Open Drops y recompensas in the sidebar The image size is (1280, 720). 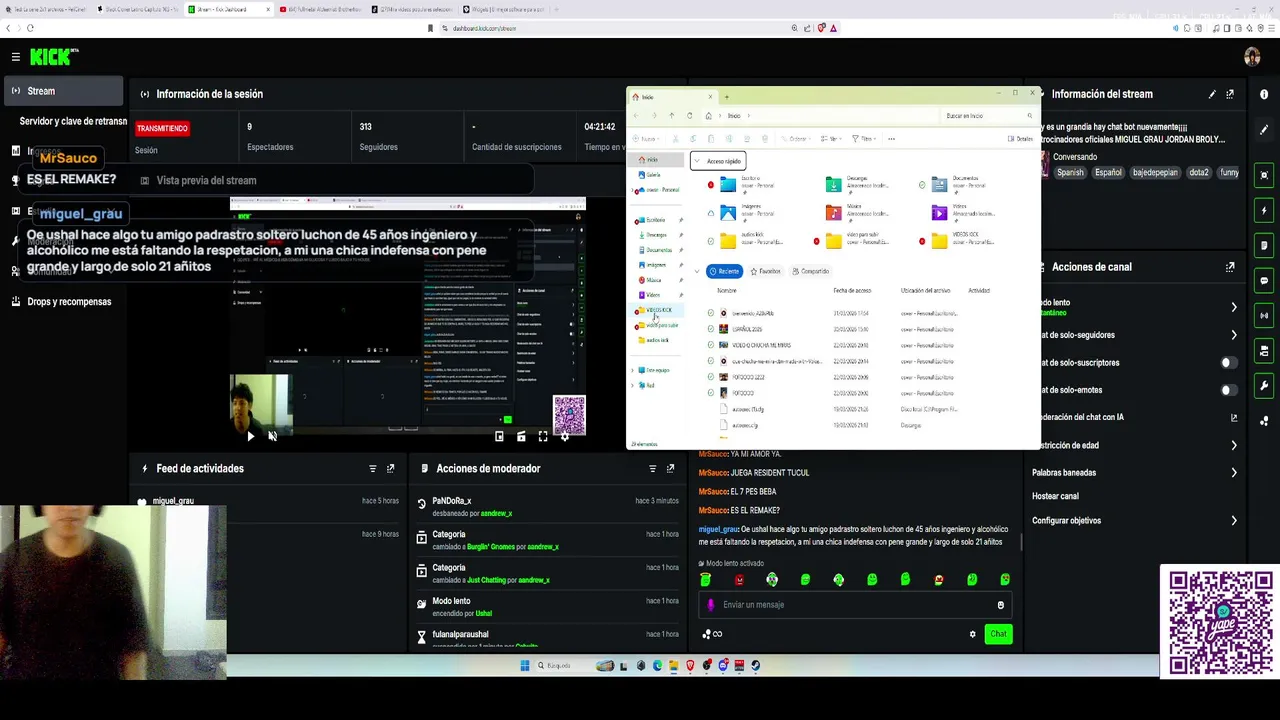pyautogui.click(x=62, y=302)
